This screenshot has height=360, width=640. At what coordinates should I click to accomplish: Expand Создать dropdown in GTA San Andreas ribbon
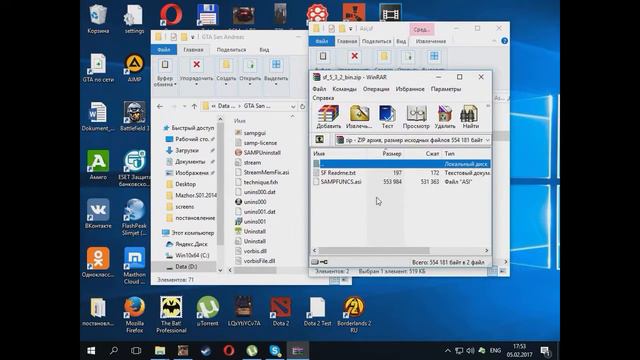click(226, 84)
